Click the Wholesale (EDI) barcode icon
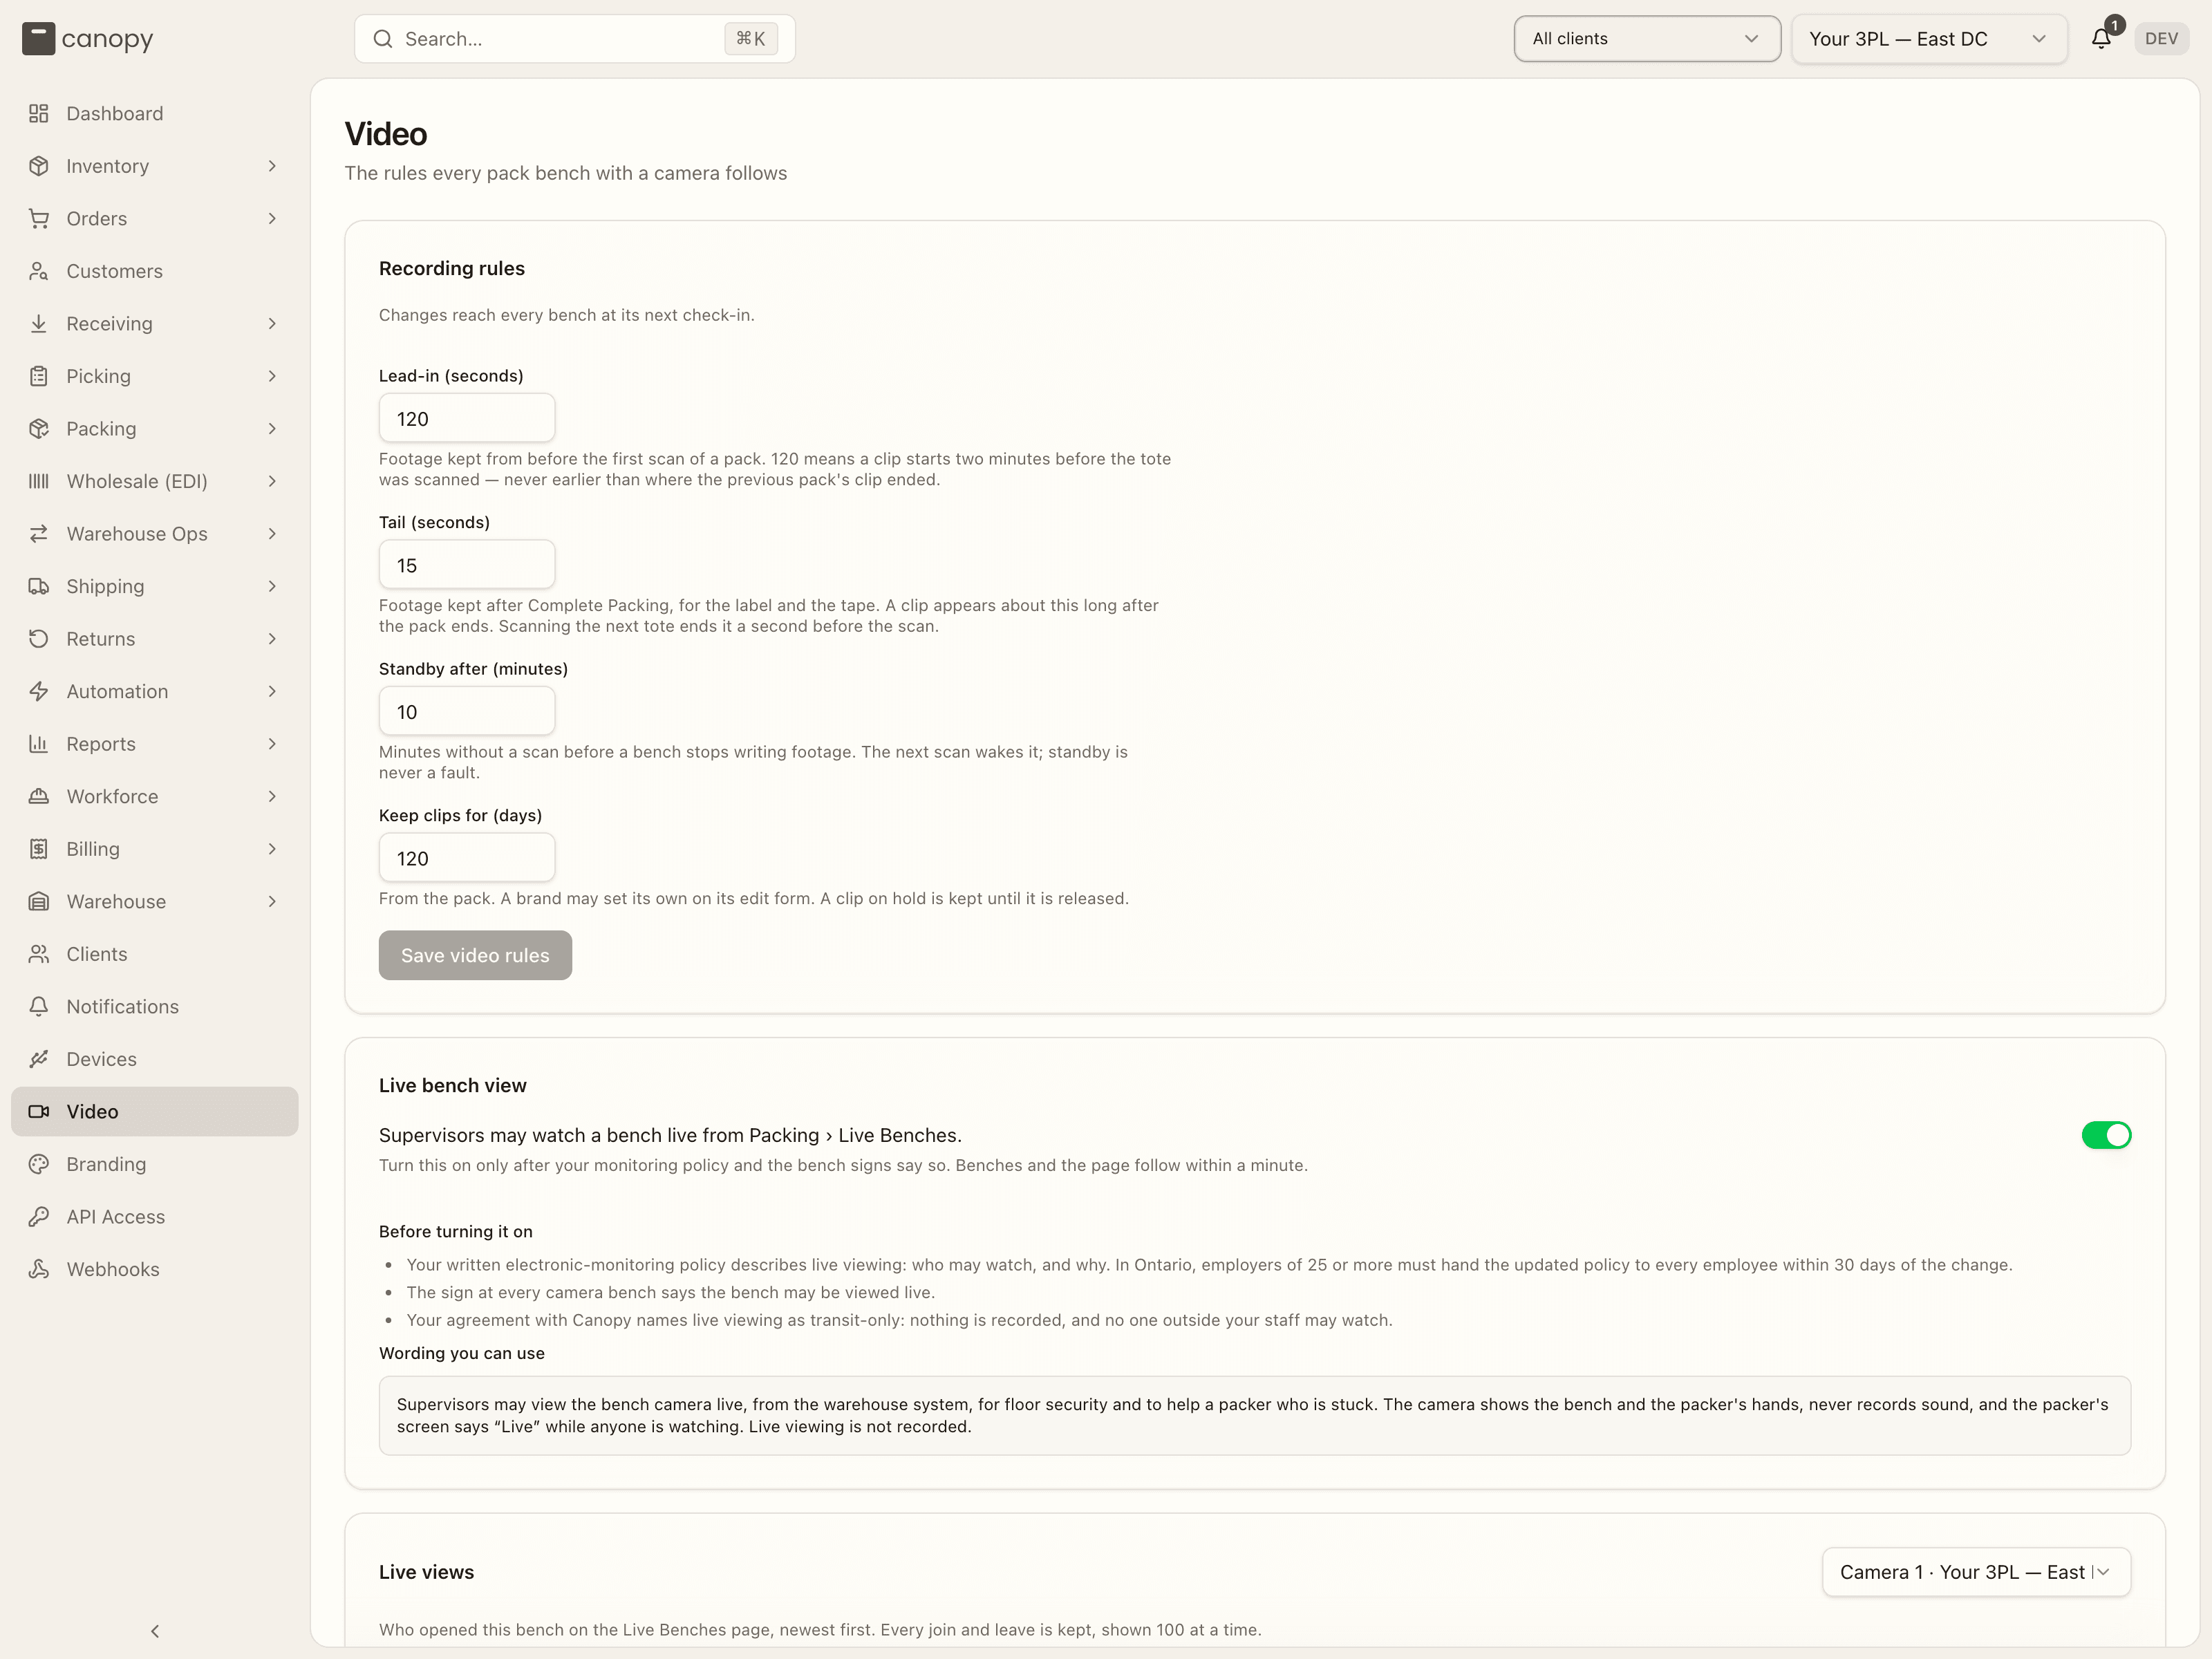The image size is (2212, 1659). [39, 481]
